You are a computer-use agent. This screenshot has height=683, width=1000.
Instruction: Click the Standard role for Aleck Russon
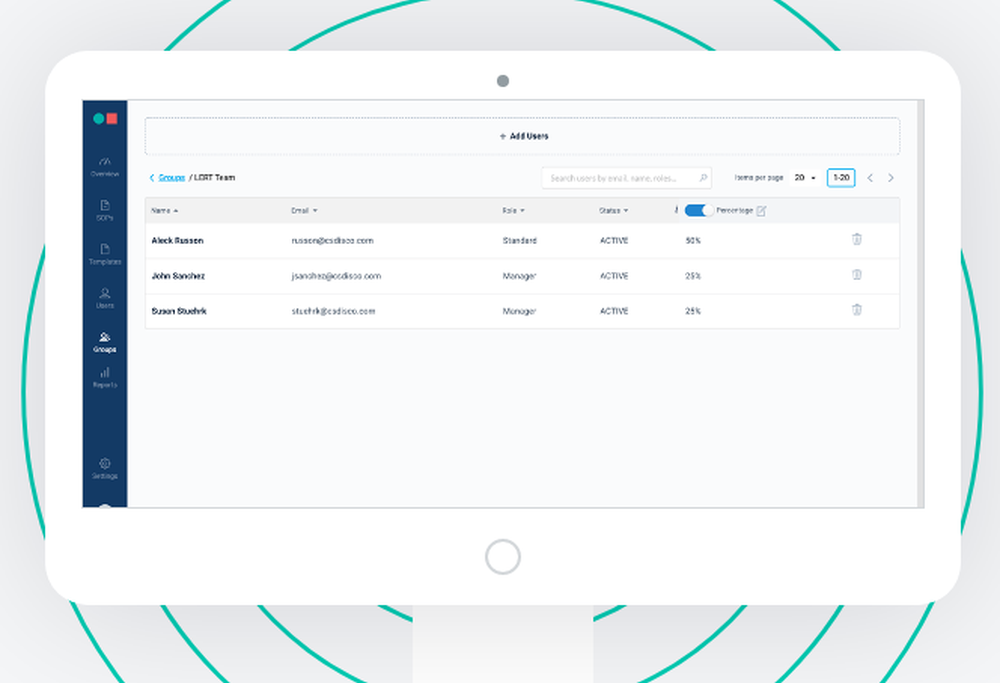pos(519,240)
